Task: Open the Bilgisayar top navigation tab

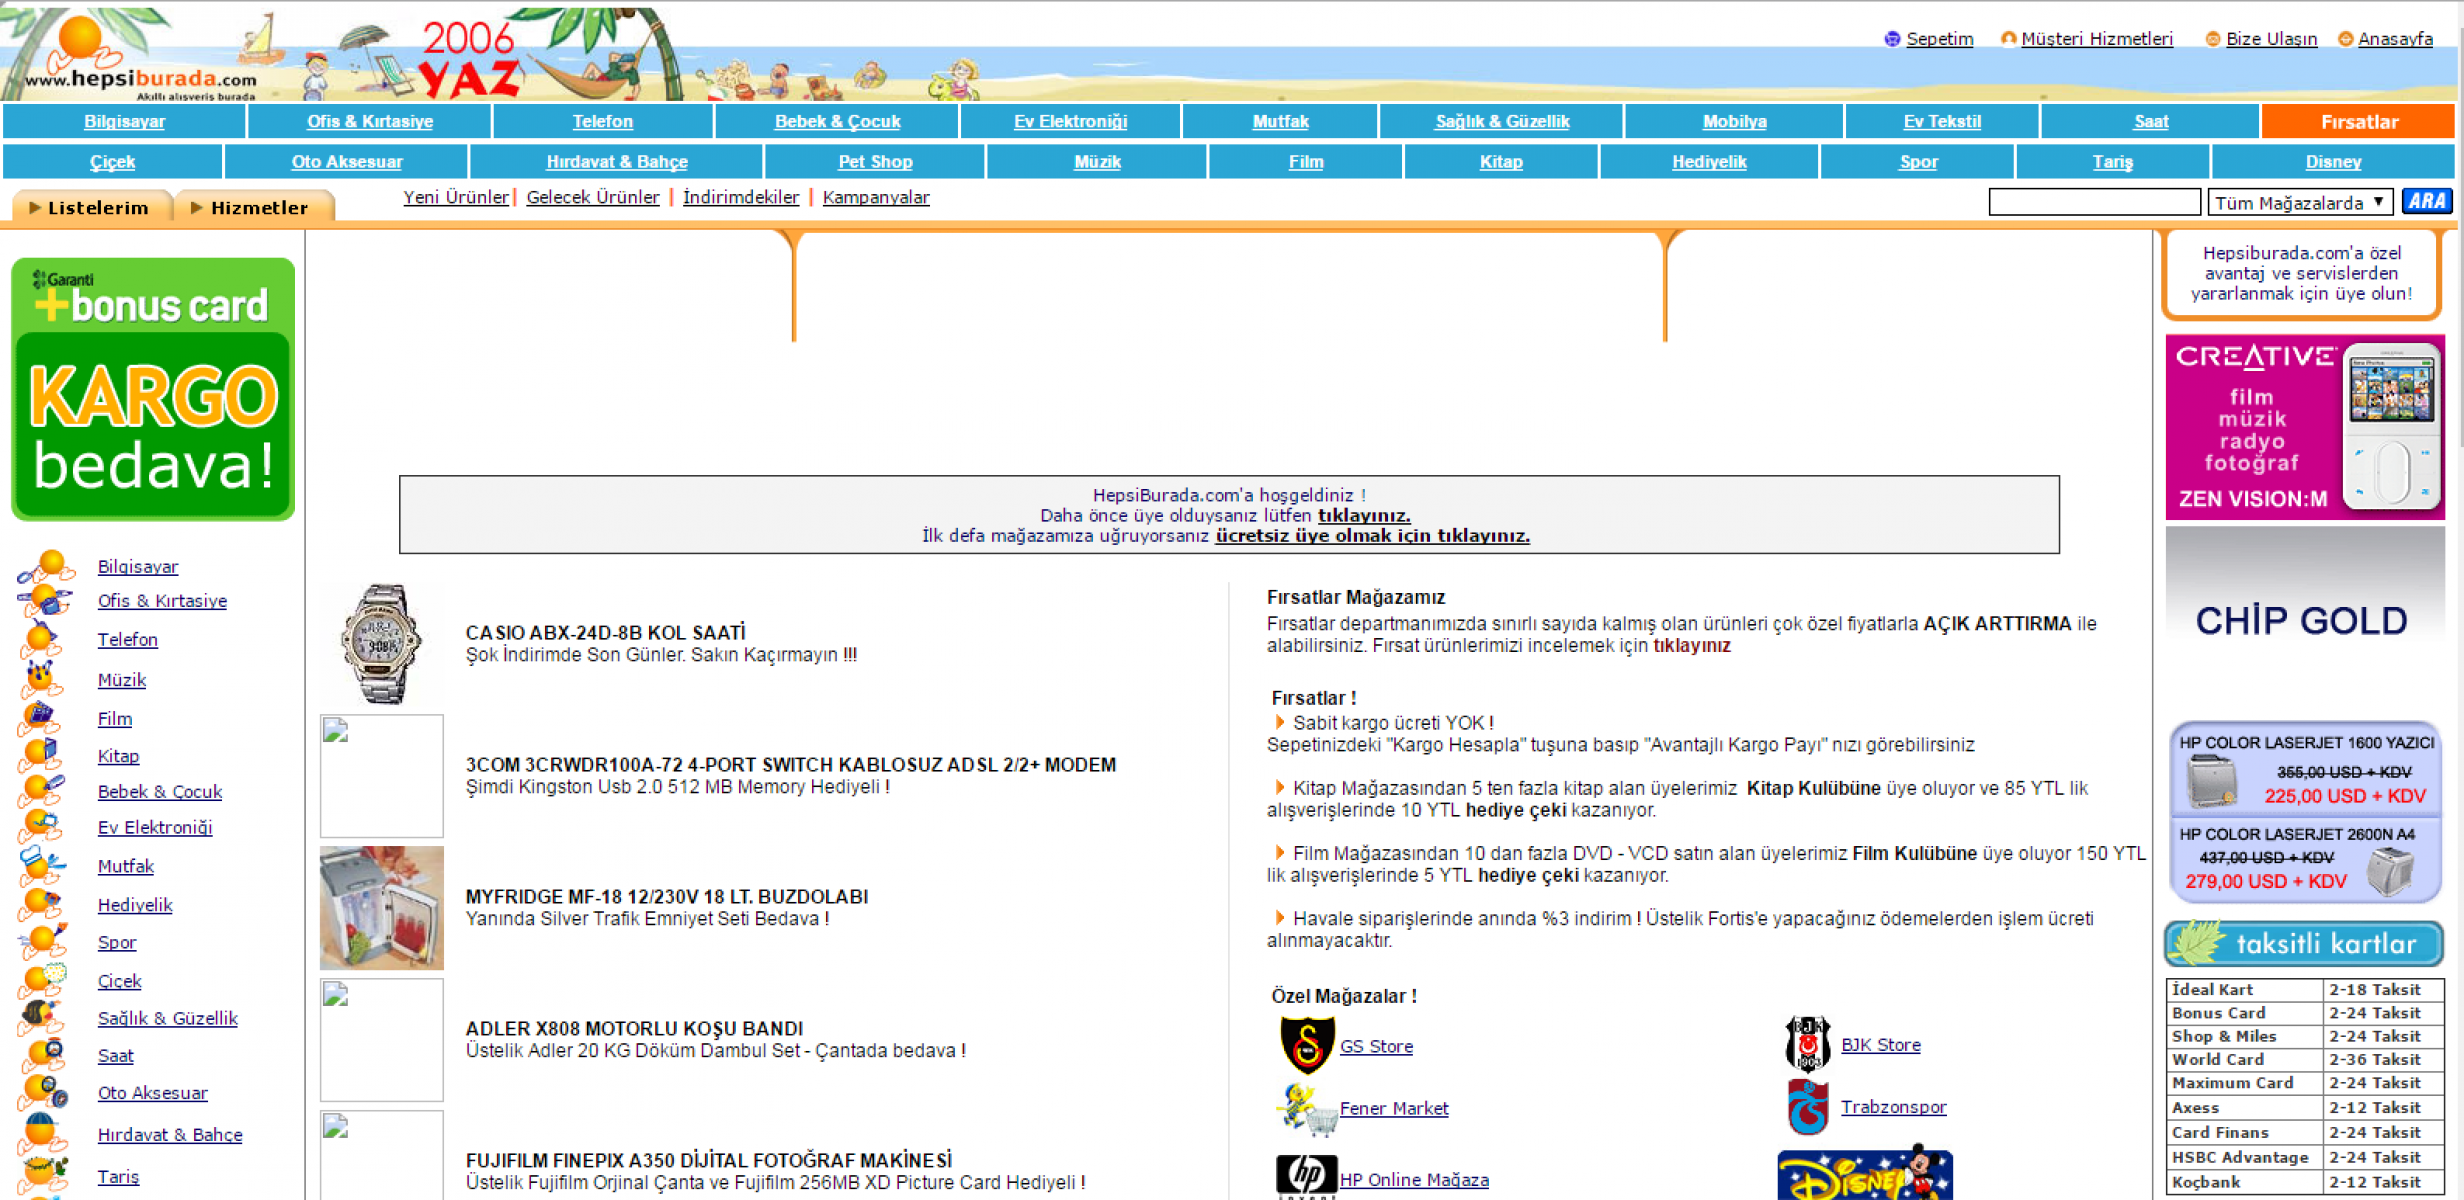Action: [124, 122]
